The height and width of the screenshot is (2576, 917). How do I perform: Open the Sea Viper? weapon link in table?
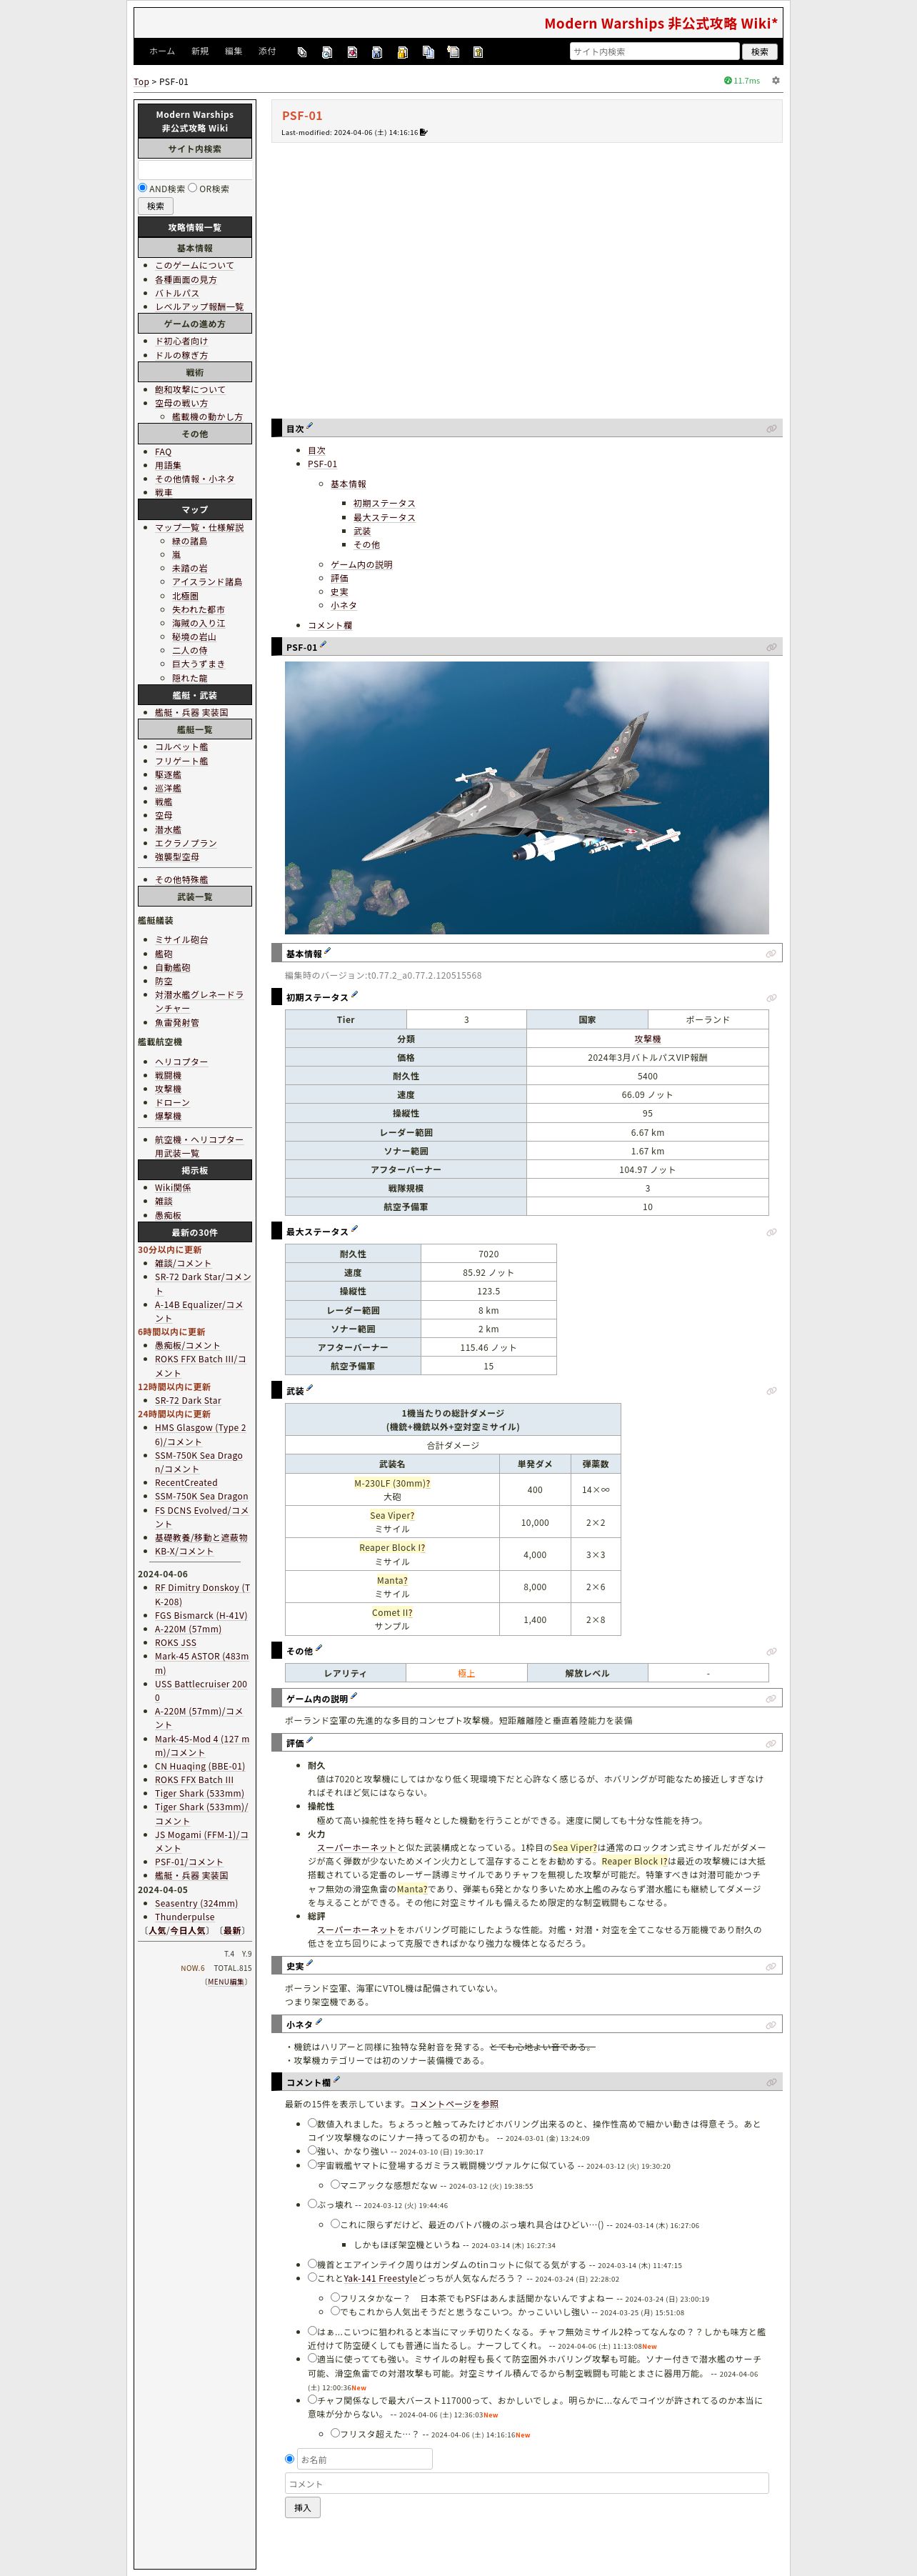(x=392, y=1515)
